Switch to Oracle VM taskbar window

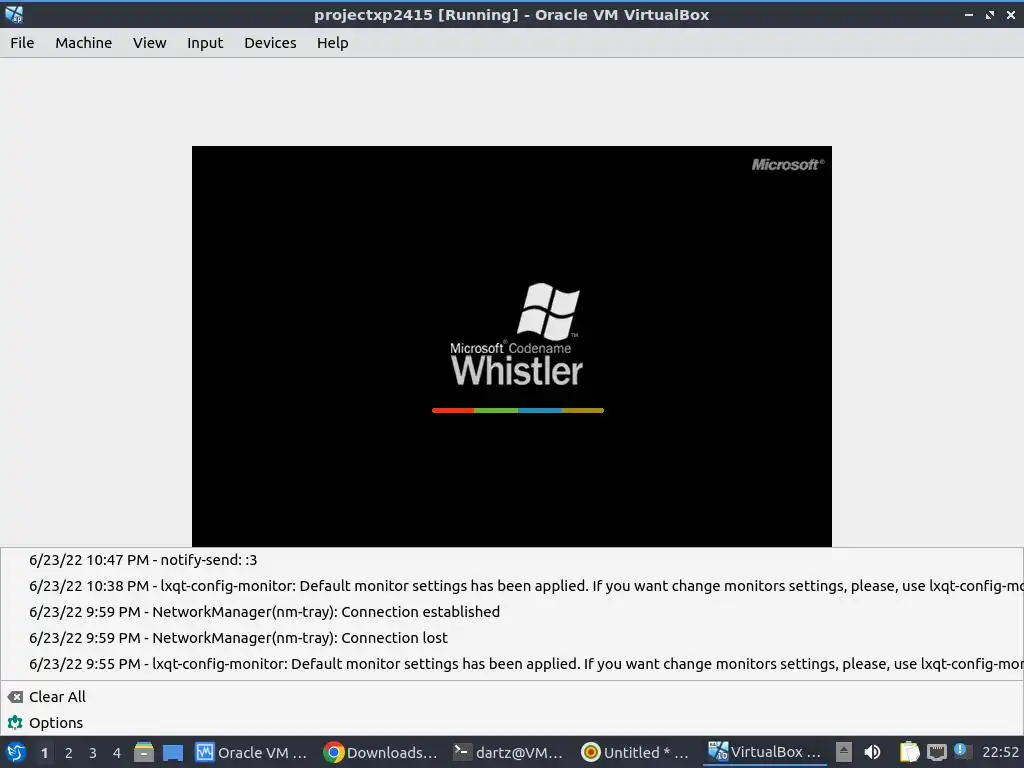251,752
